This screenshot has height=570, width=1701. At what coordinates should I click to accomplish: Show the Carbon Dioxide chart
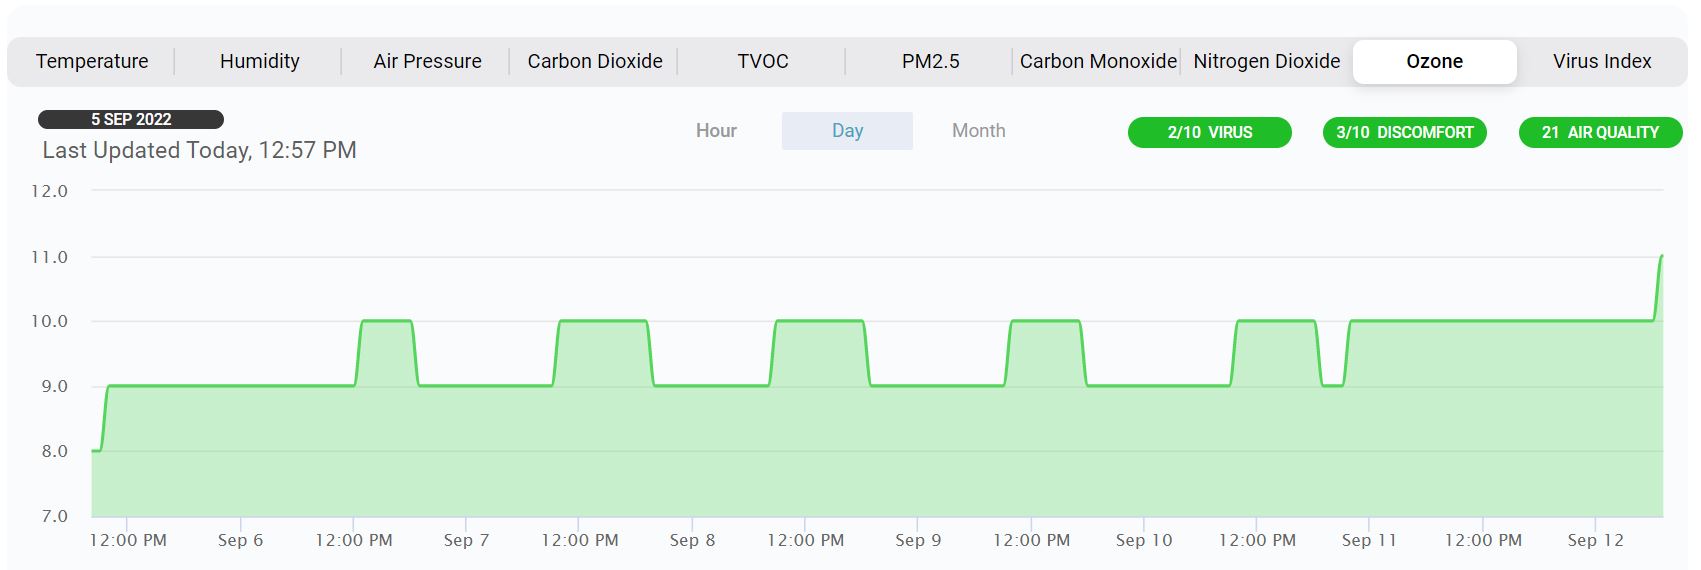click(x=595, y=61)
